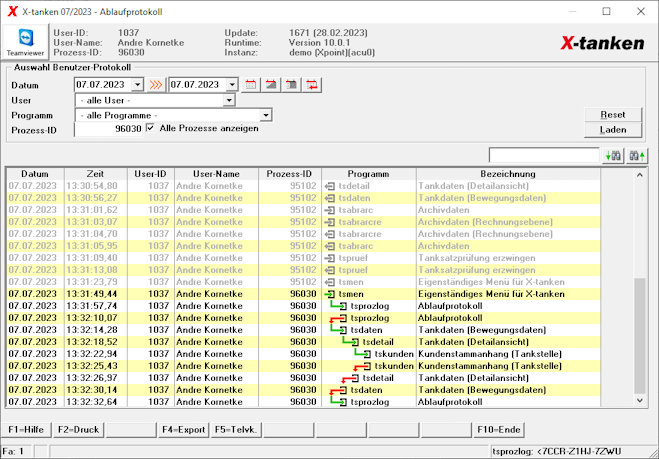
Task: Click the green arrow icon for tsdaten at 13:32:14,28
Action: 338,330
